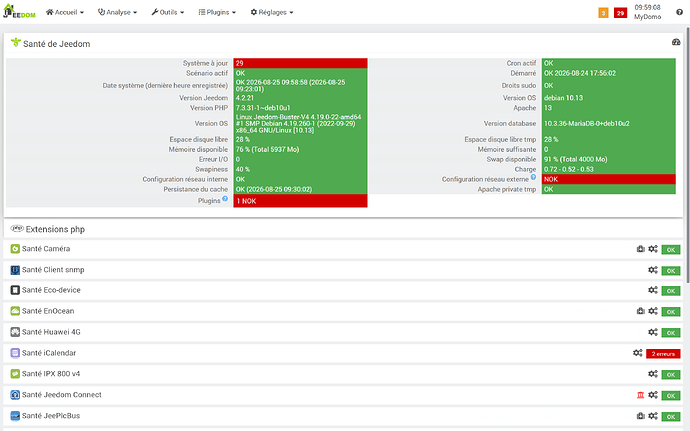
Task: Open the help question mark icon
Action: pos(679,12)
